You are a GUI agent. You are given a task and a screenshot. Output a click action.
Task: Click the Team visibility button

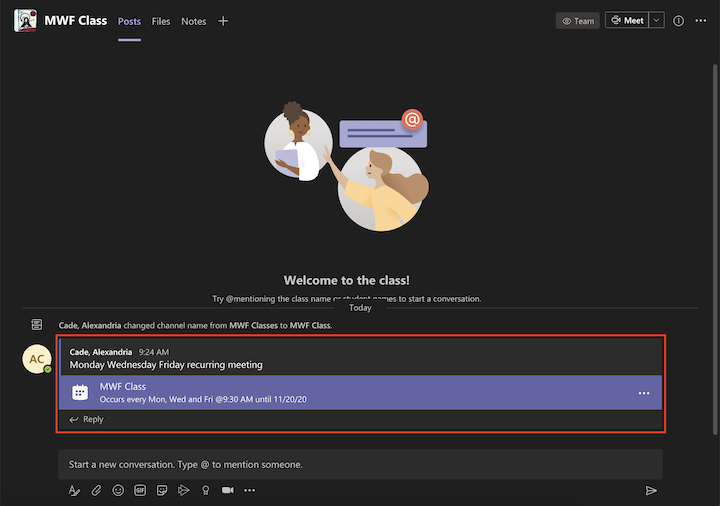click(578, 21)
